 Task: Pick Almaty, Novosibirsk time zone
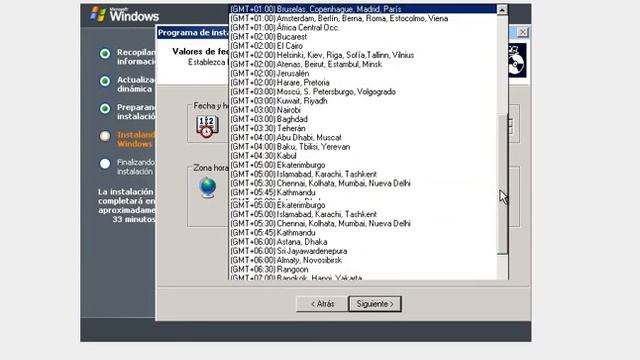click(362, 260)
